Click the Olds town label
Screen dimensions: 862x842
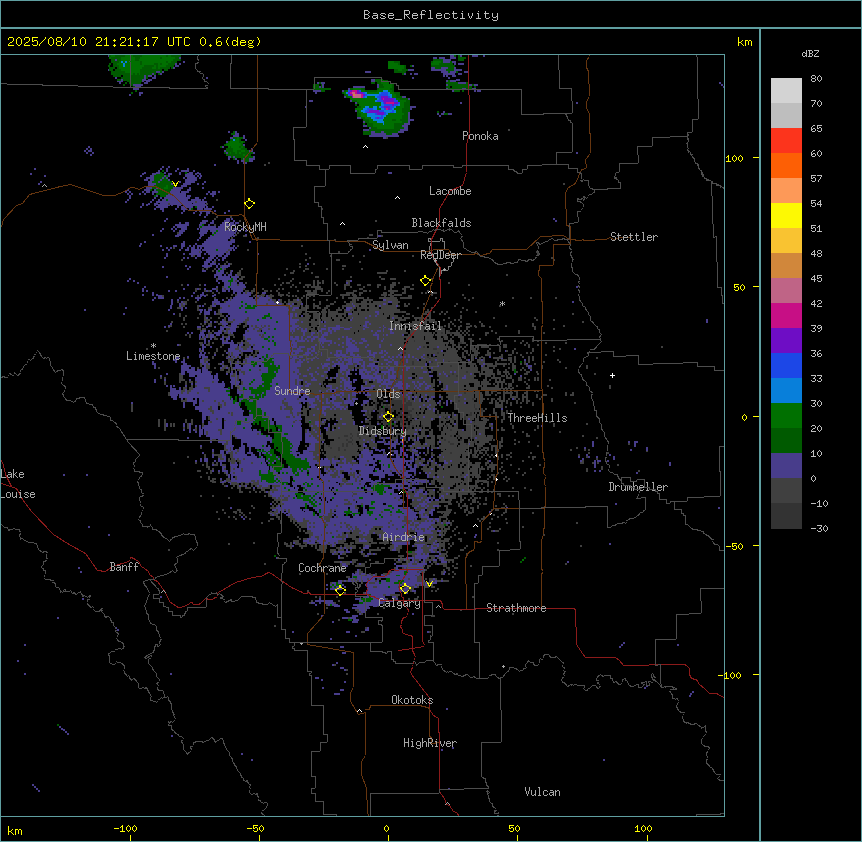388,394
